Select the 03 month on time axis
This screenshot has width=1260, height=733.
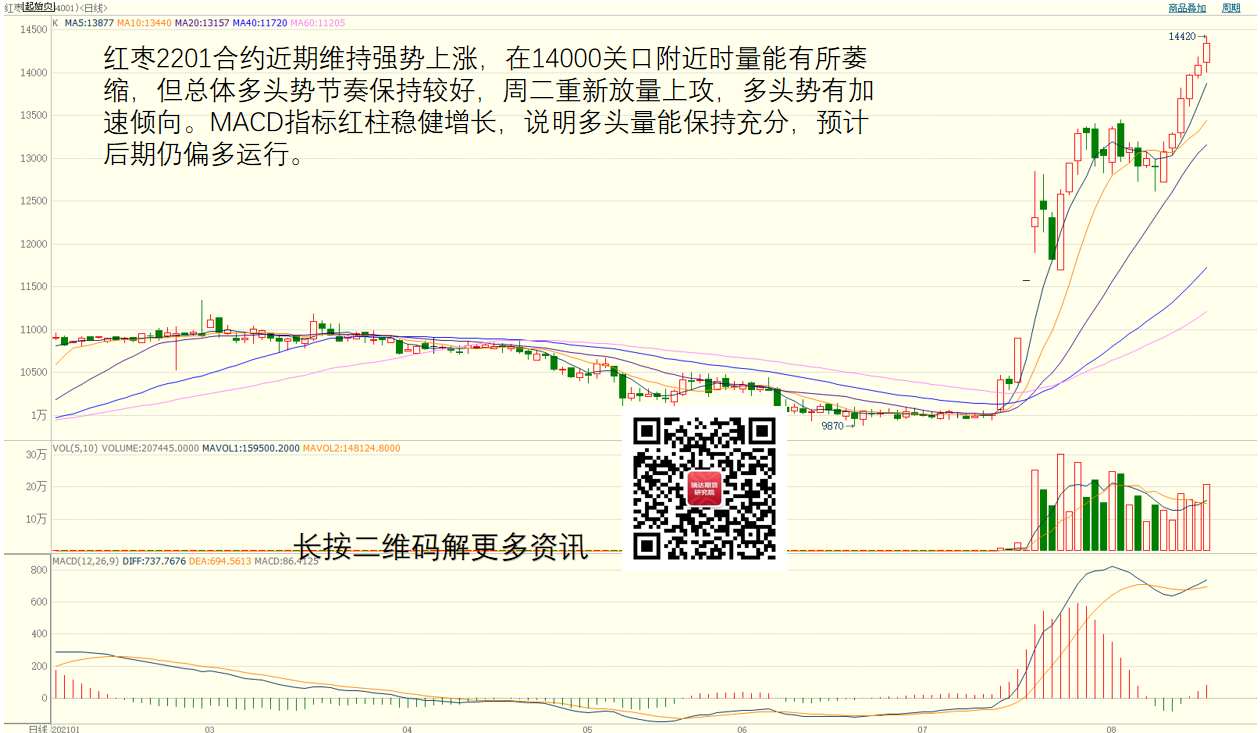(x=210, y=729)
